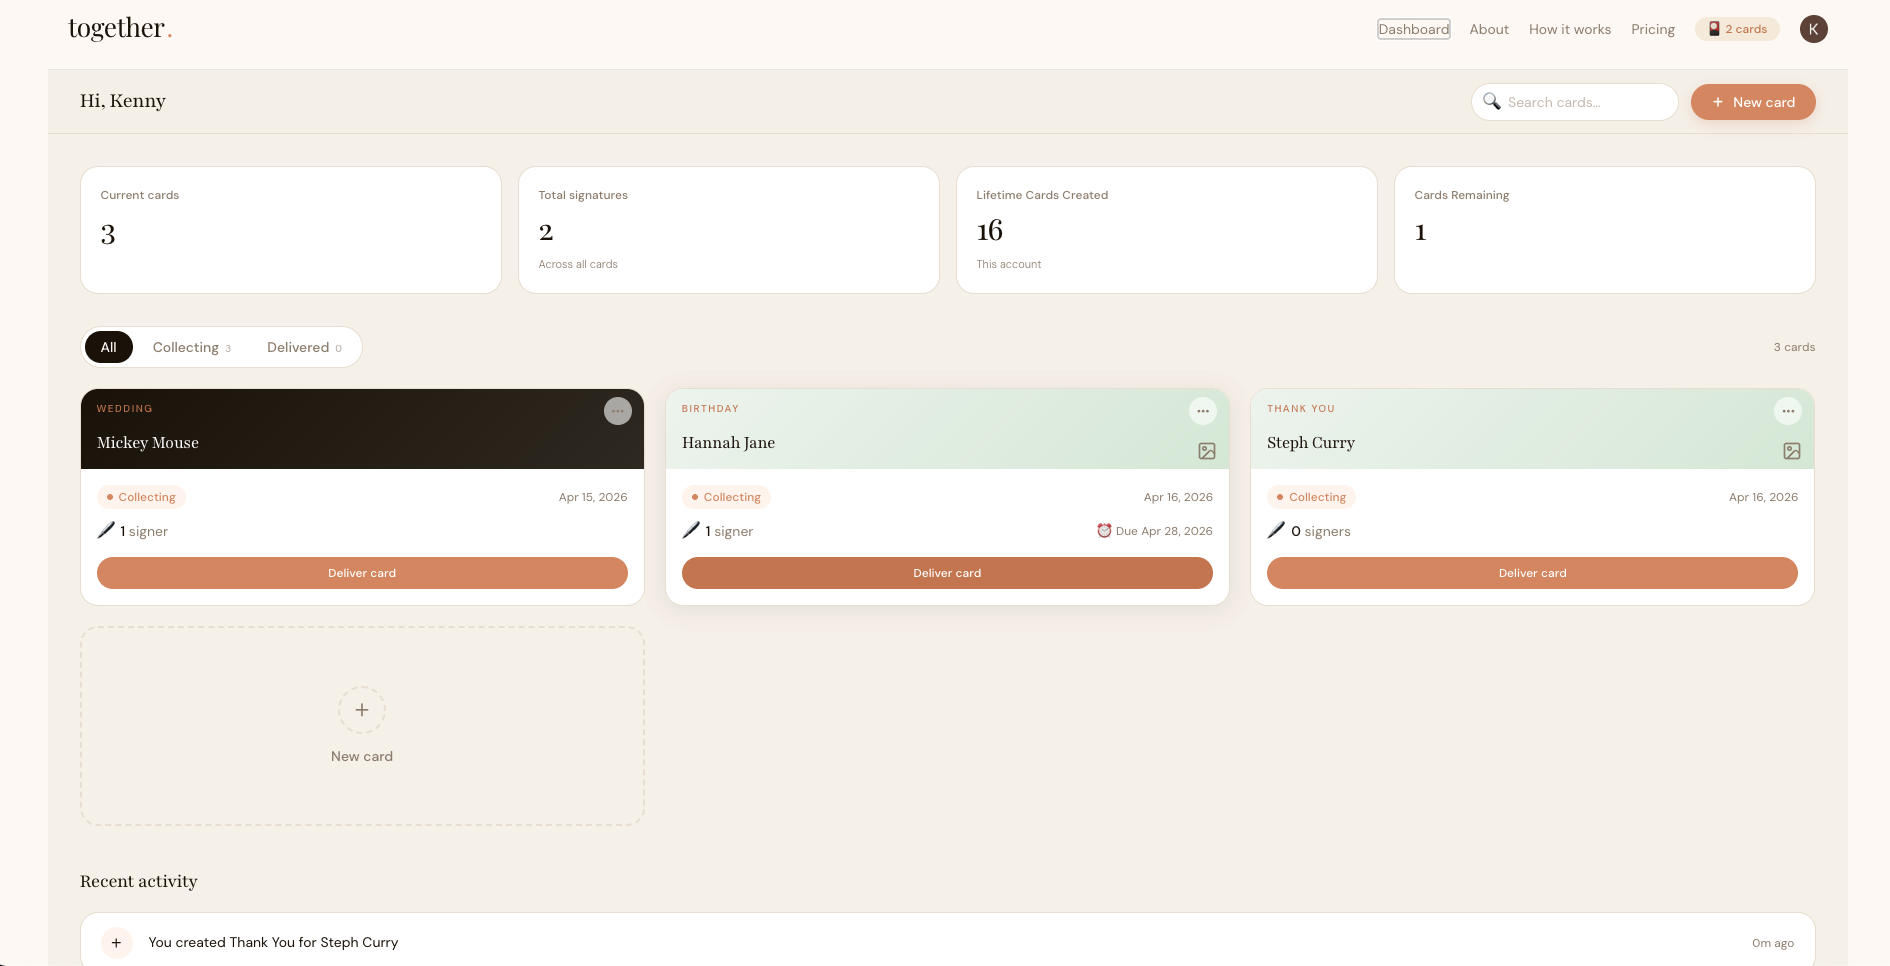Click pen icon on Steph Curry card
The width and height of the screenshot is (1890, 966).
click(1276, 530)
